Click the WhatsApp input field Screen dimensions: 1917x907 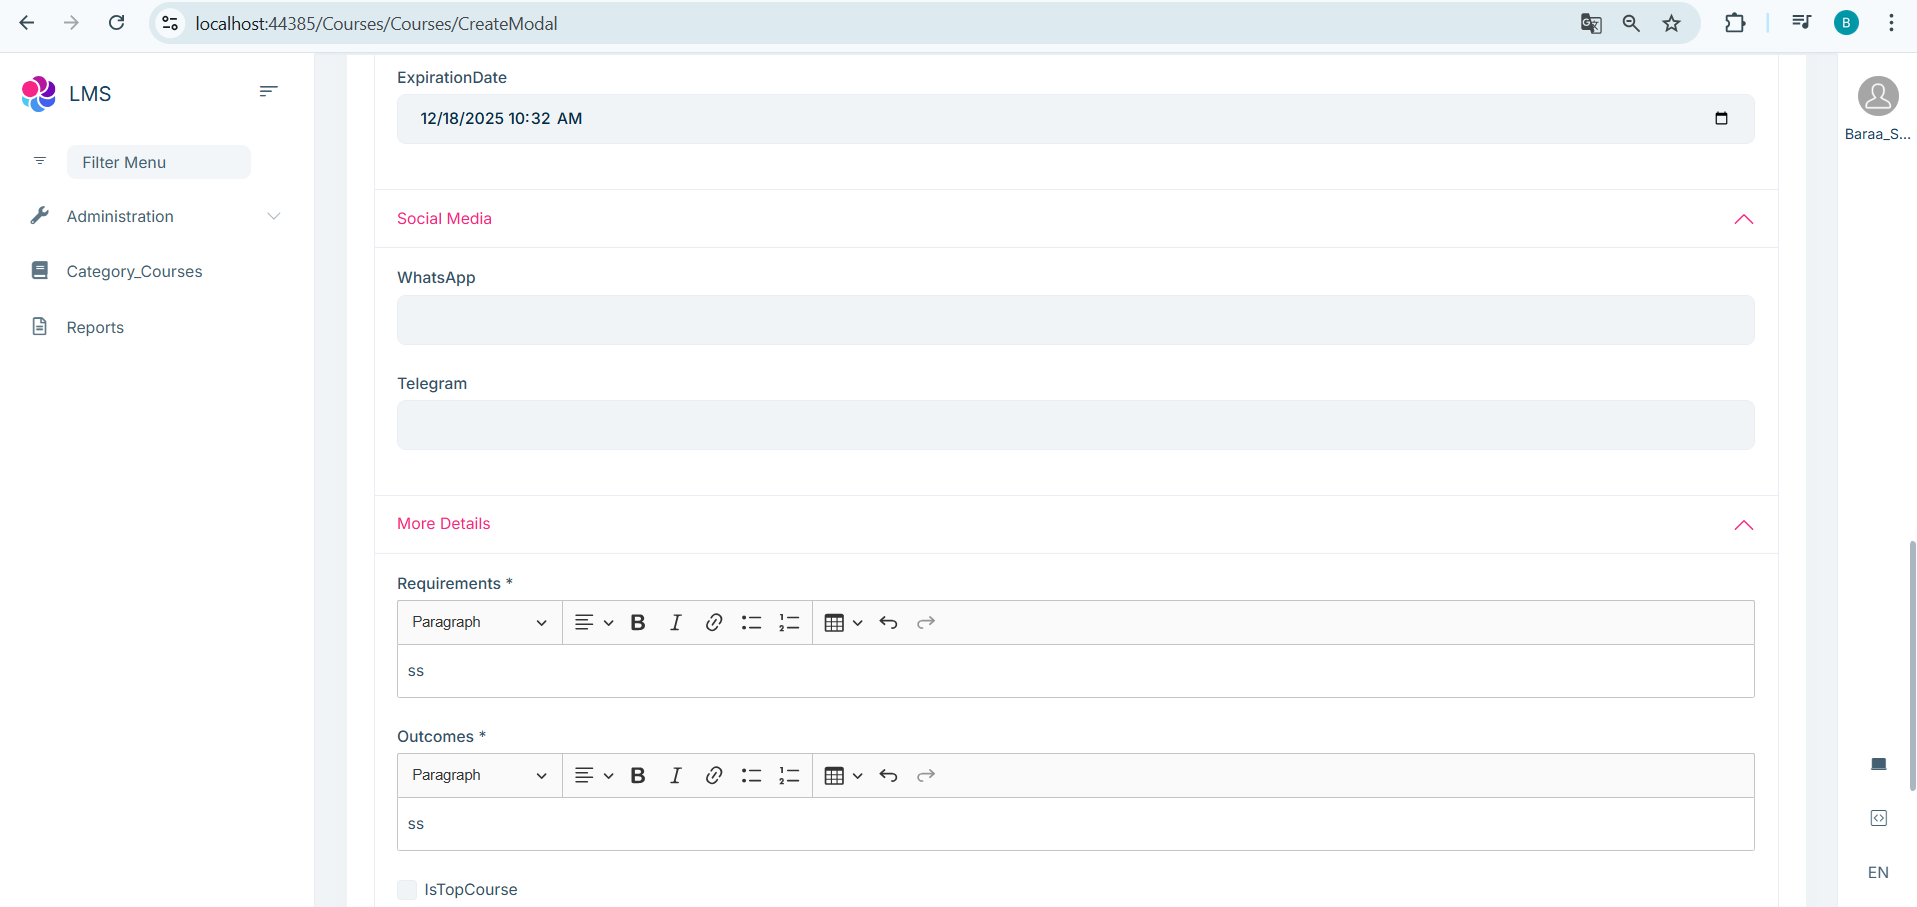coord(1075,320)
